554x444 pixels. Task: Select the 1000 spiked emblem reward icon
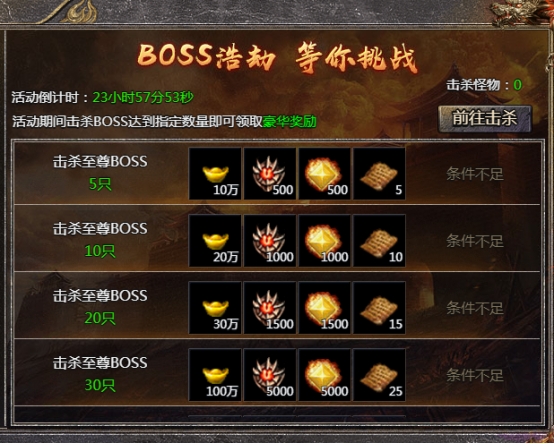click(270, 241)
